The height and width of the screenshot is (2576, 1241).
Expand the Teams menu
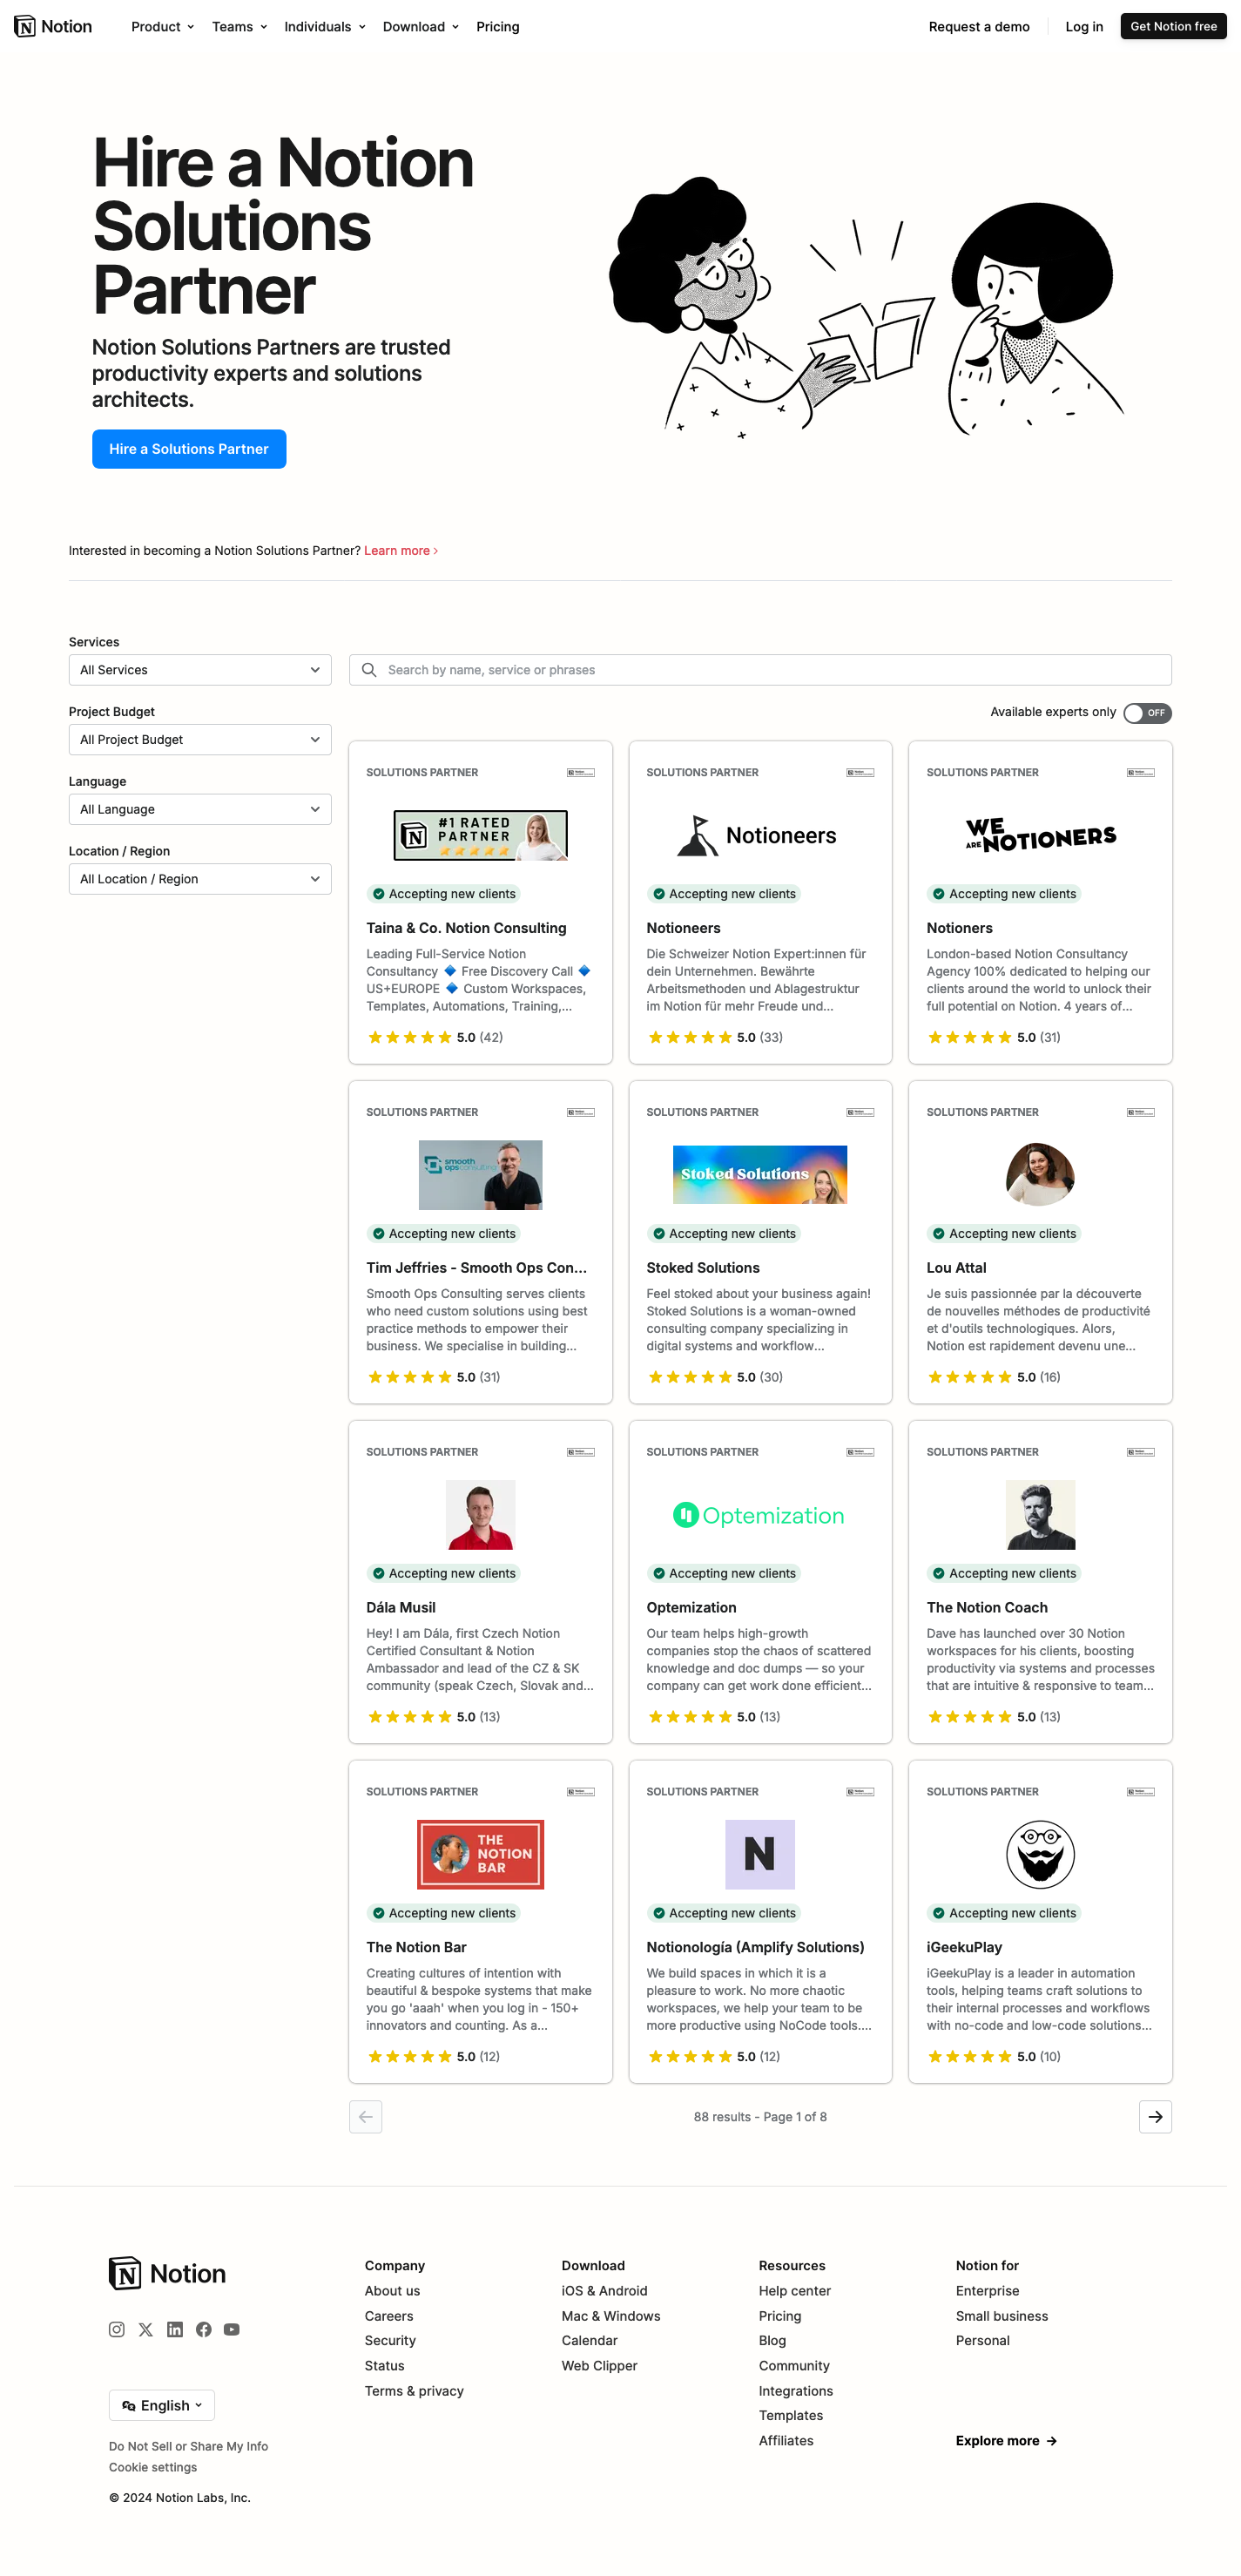[239, 27]
